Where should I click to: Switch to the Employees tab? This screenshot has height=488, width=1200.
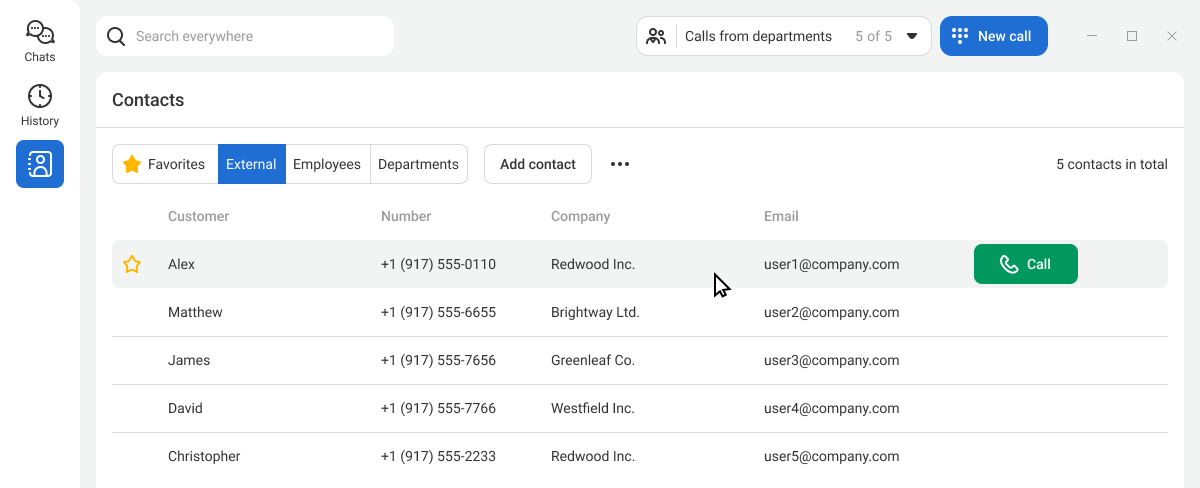click(327, 164)
